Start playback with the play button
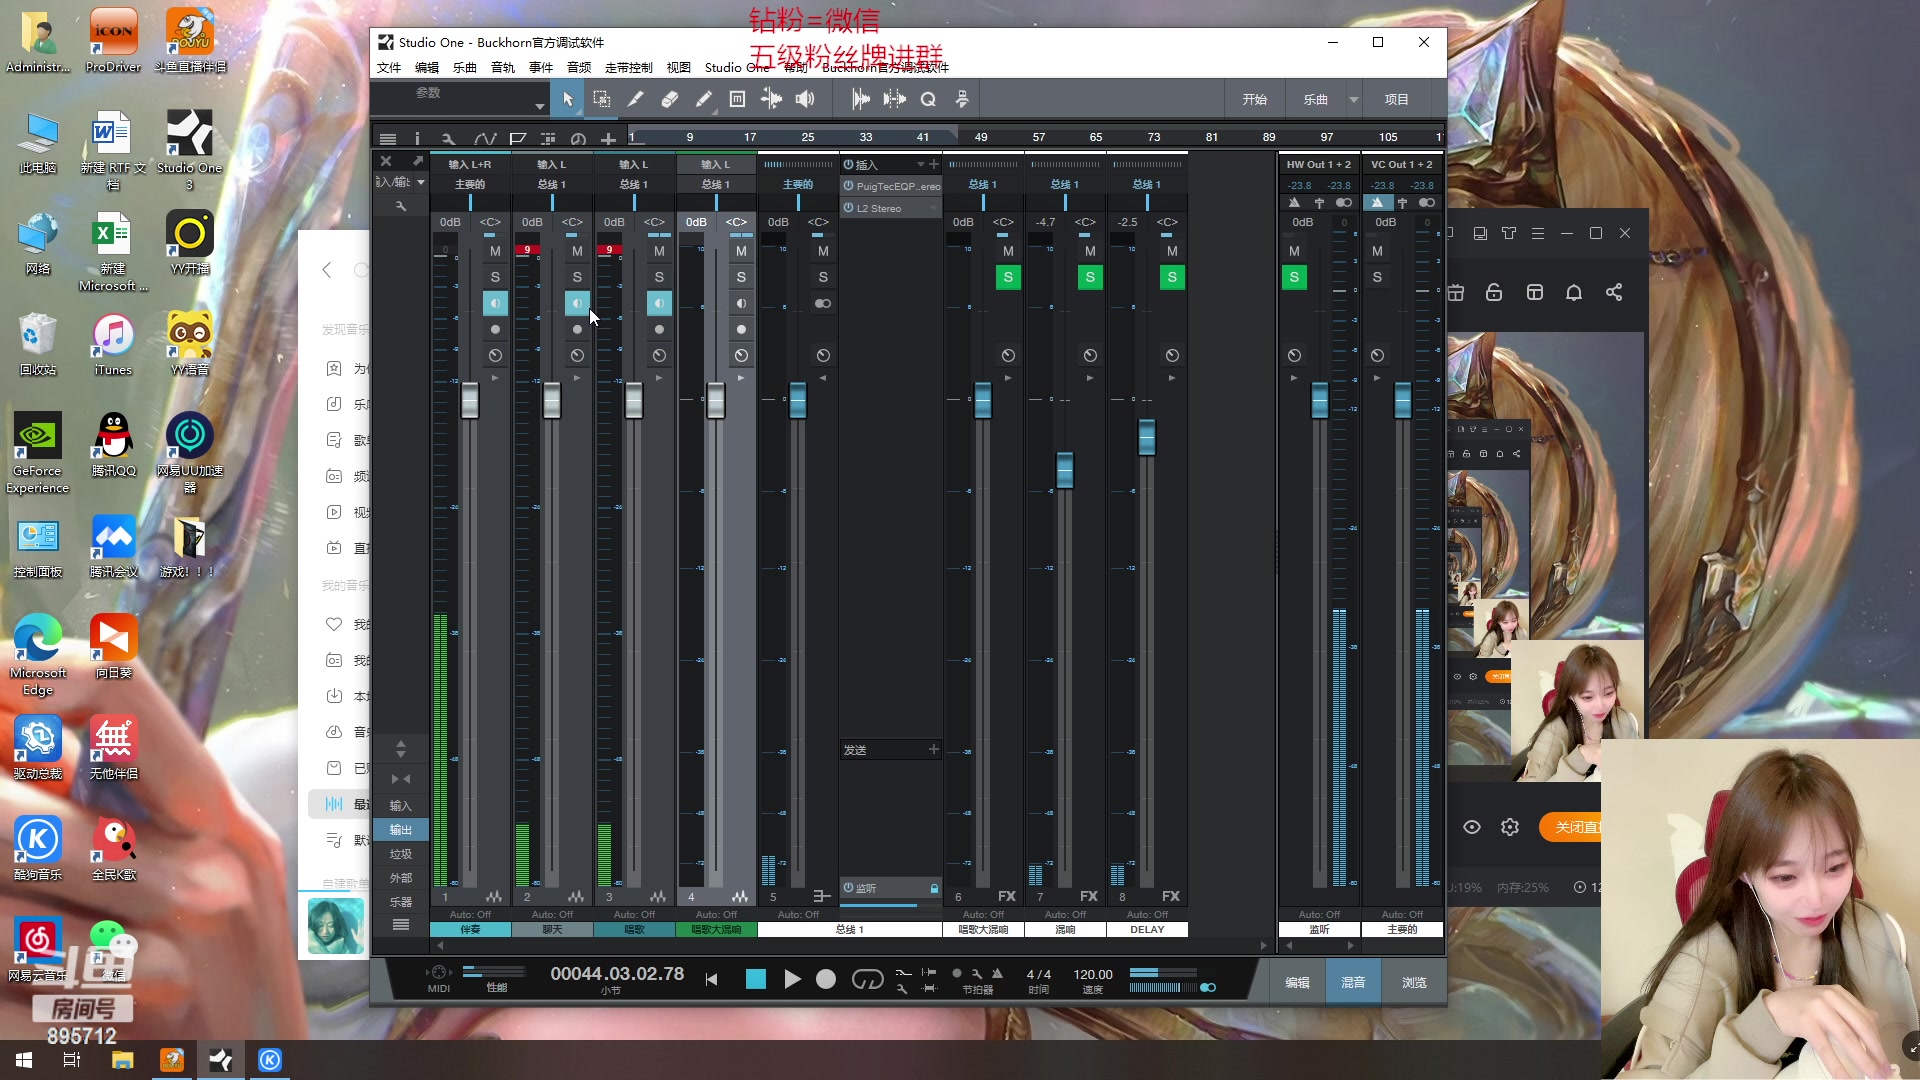The image size is (1920, 1080). click(x=792, y=979)
